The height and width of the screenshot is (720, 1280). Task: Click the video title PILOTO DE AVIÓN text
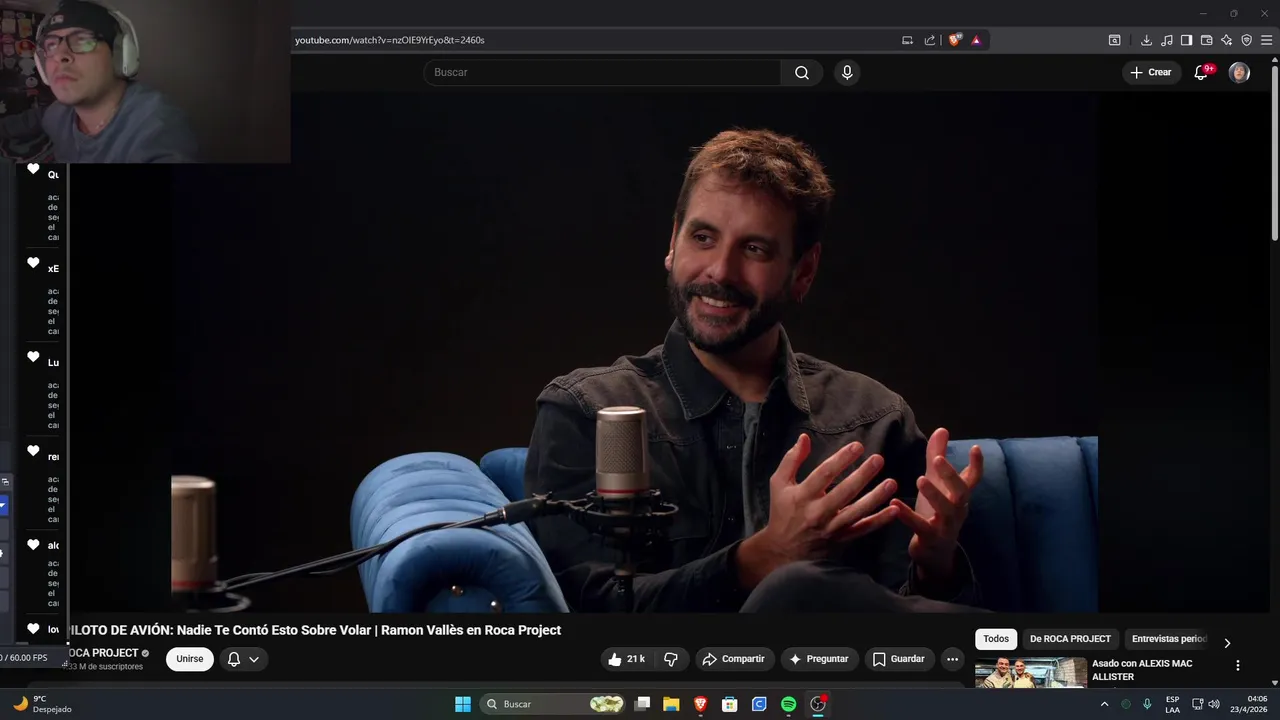pos(314,630)
